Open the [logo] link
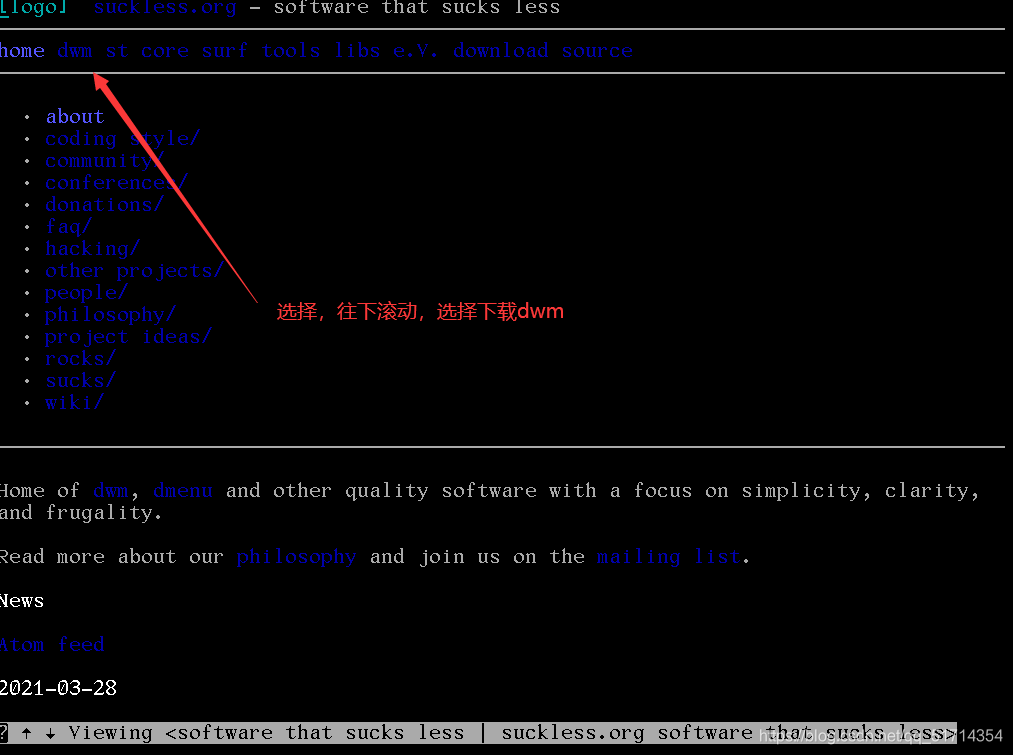Viewport: 1013px width, 755px height. (33, 8)
